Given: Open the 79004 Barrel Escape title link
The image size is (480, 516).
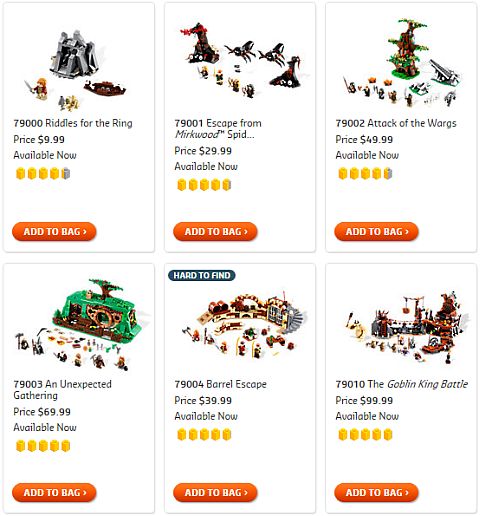Looking at the screenshot, I should click(x=221, y=384).
